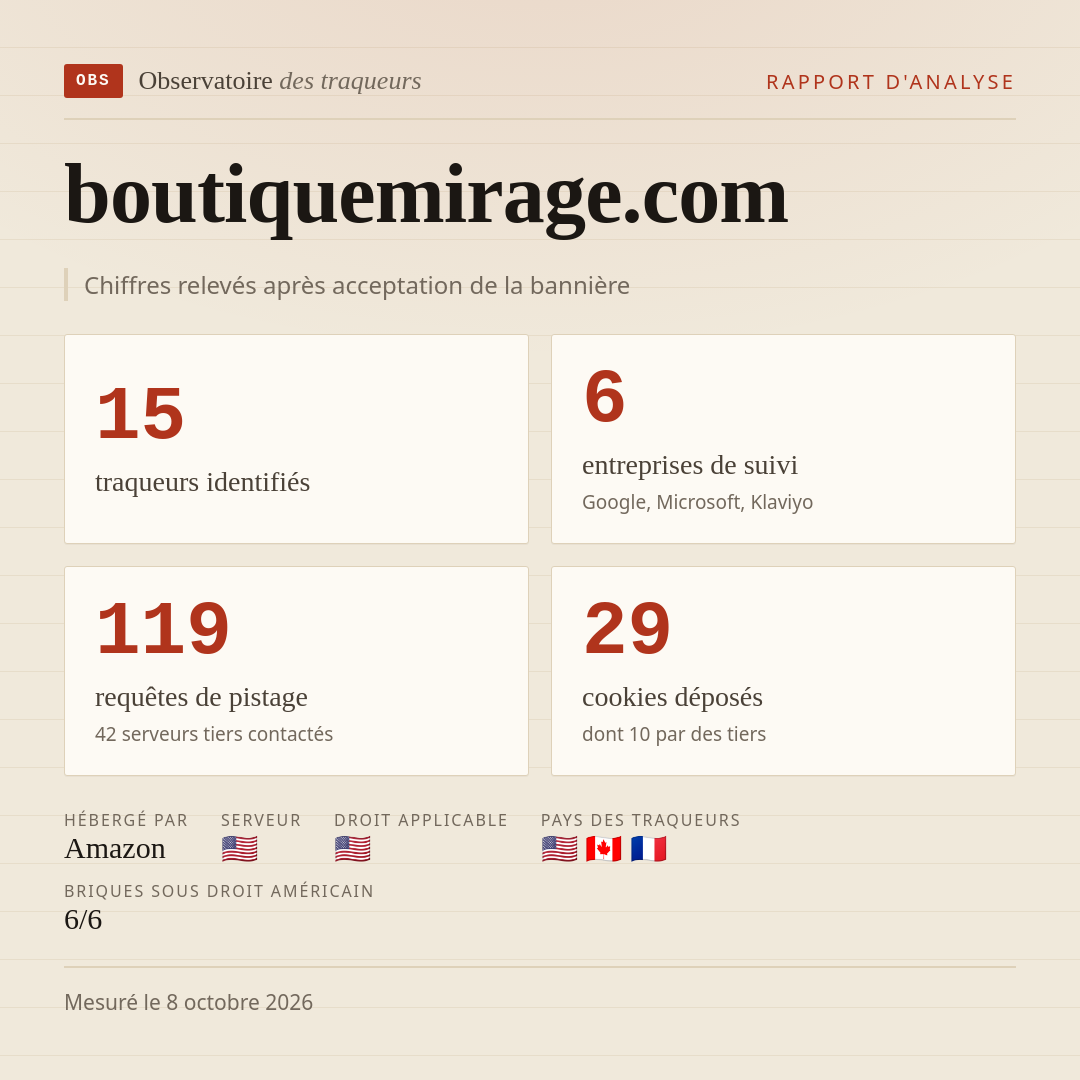Open the Observatoire des traqueurs title
Screen dimensions: 1080x1080
tap(280, 81)
